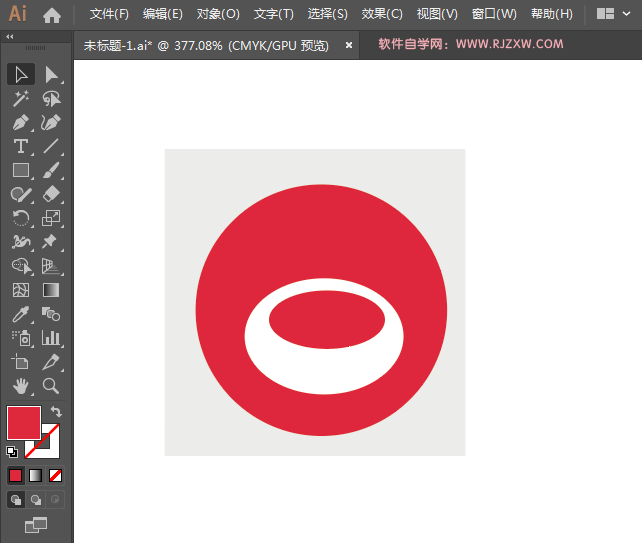The width and height of the screenshot is (642, 543).
Task: Close the 未标题-1.ai document tab
Action: (x=349, y=45)
